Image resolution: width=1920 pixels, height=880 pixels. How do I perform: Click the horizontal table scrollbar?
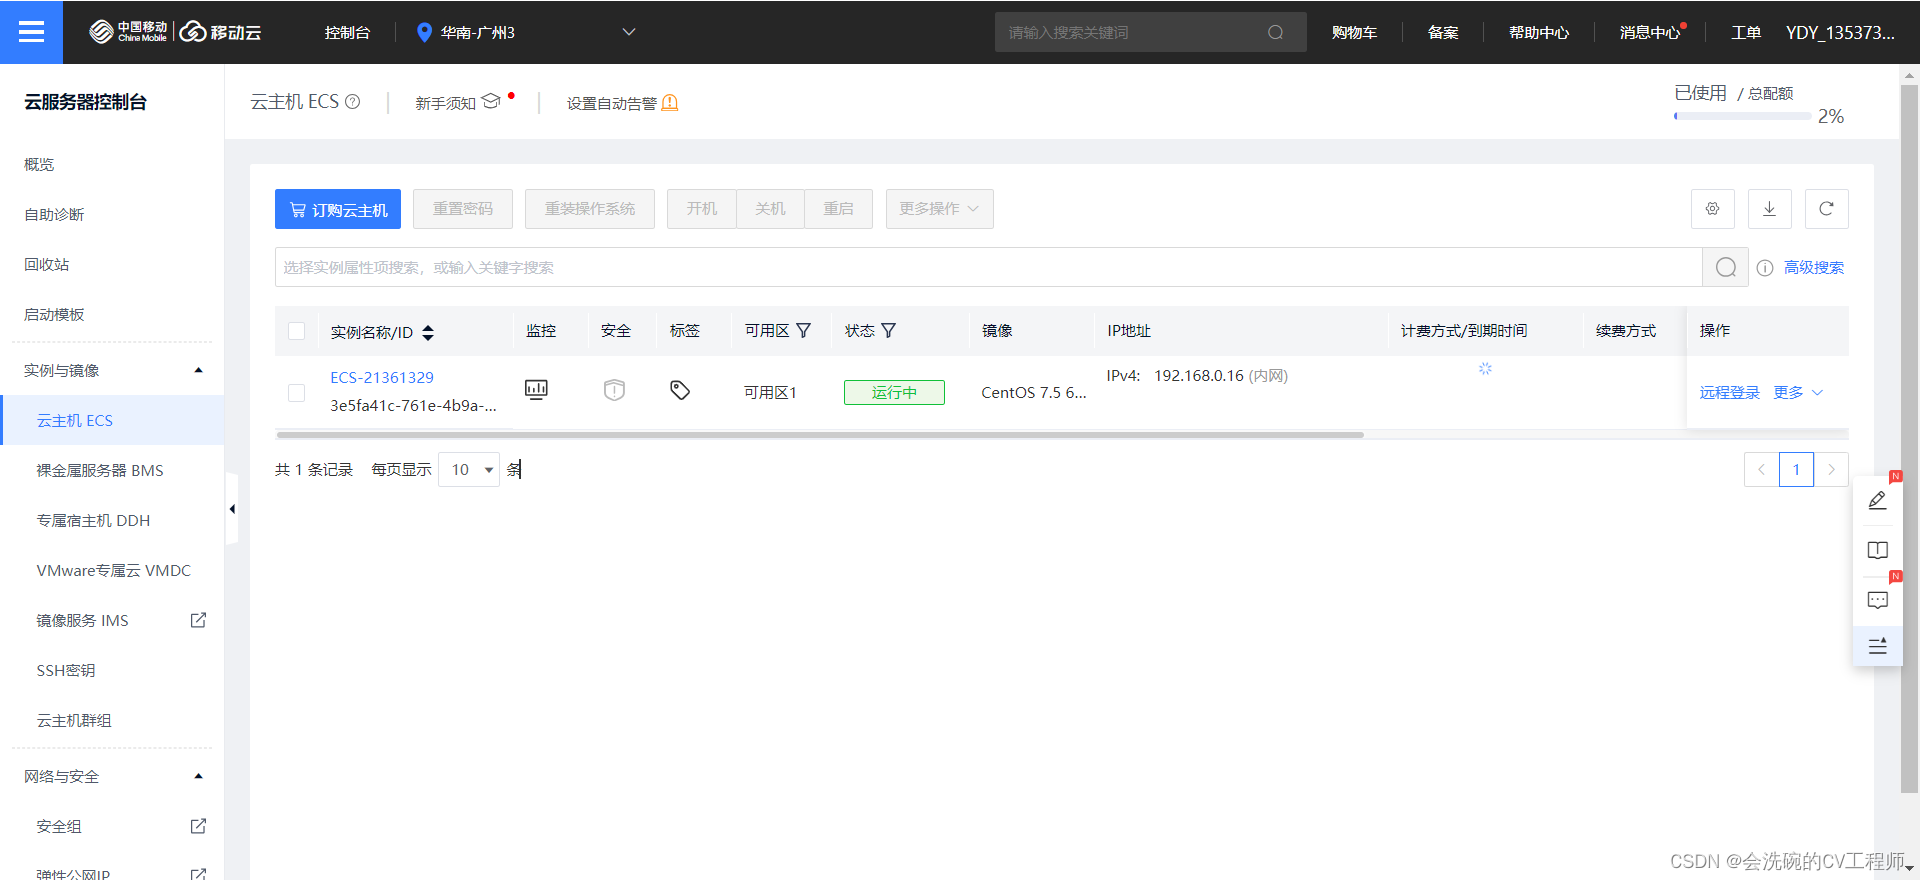point(820,435)
